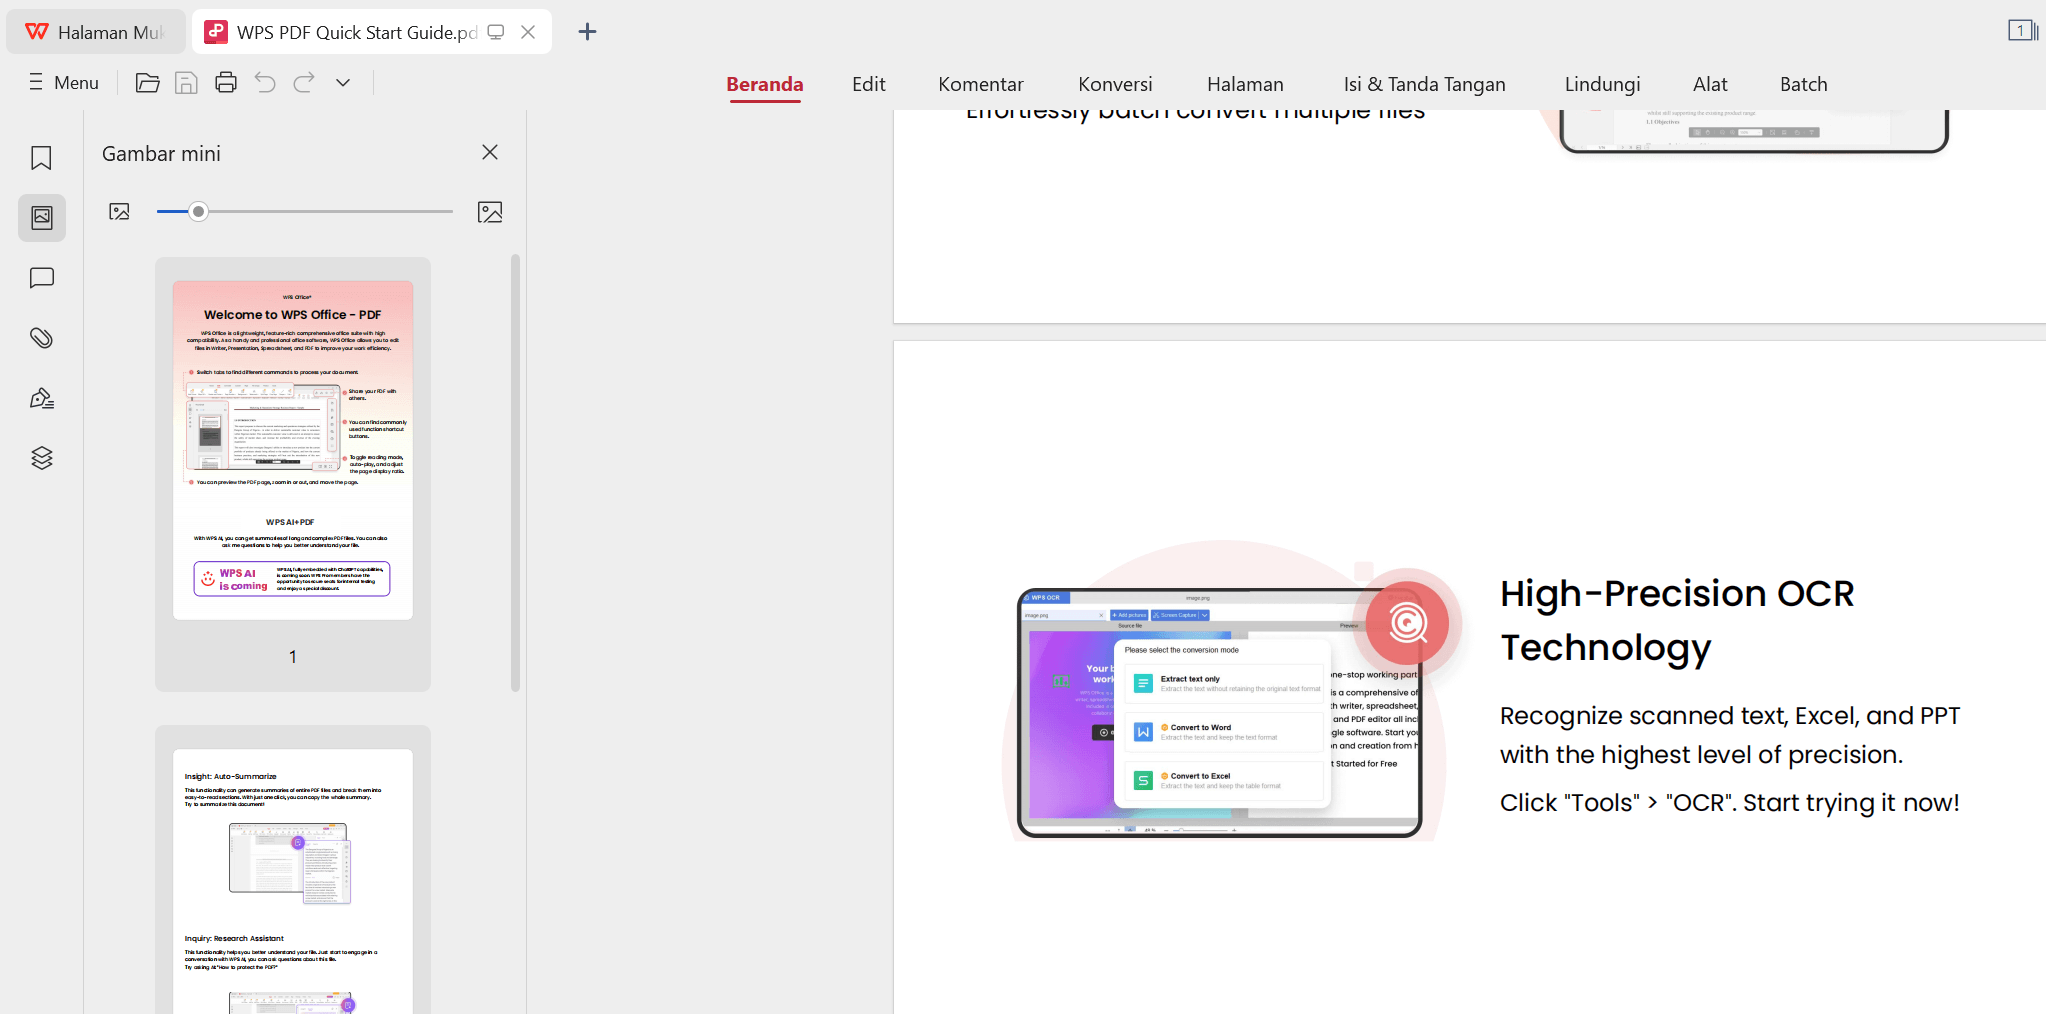Open the bookmark panel icon
The height and width of the screenshot is (1014, 2046).
click(x=41, y=158)
